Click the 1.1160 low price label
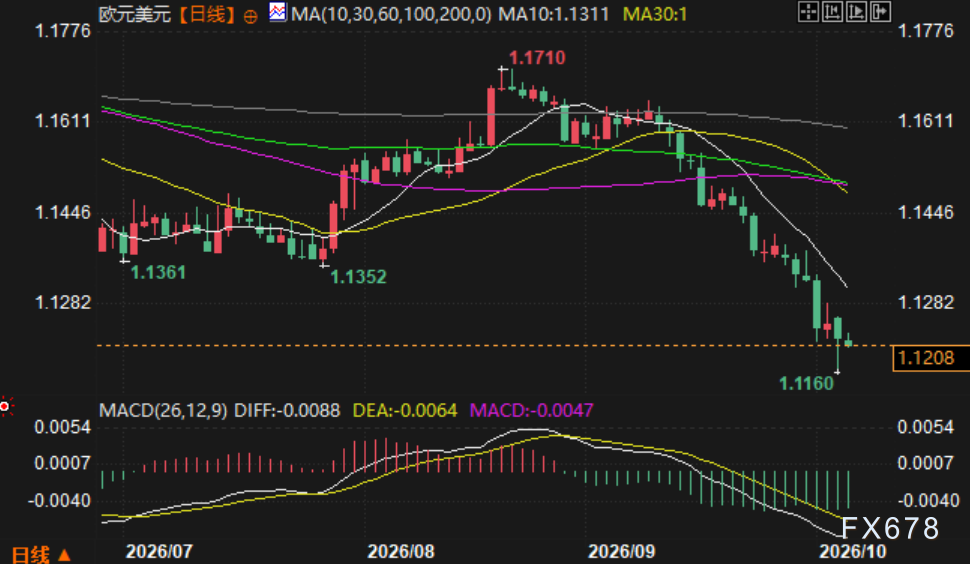The height and width of the screenshot is (564, 970). pos(806,383)
